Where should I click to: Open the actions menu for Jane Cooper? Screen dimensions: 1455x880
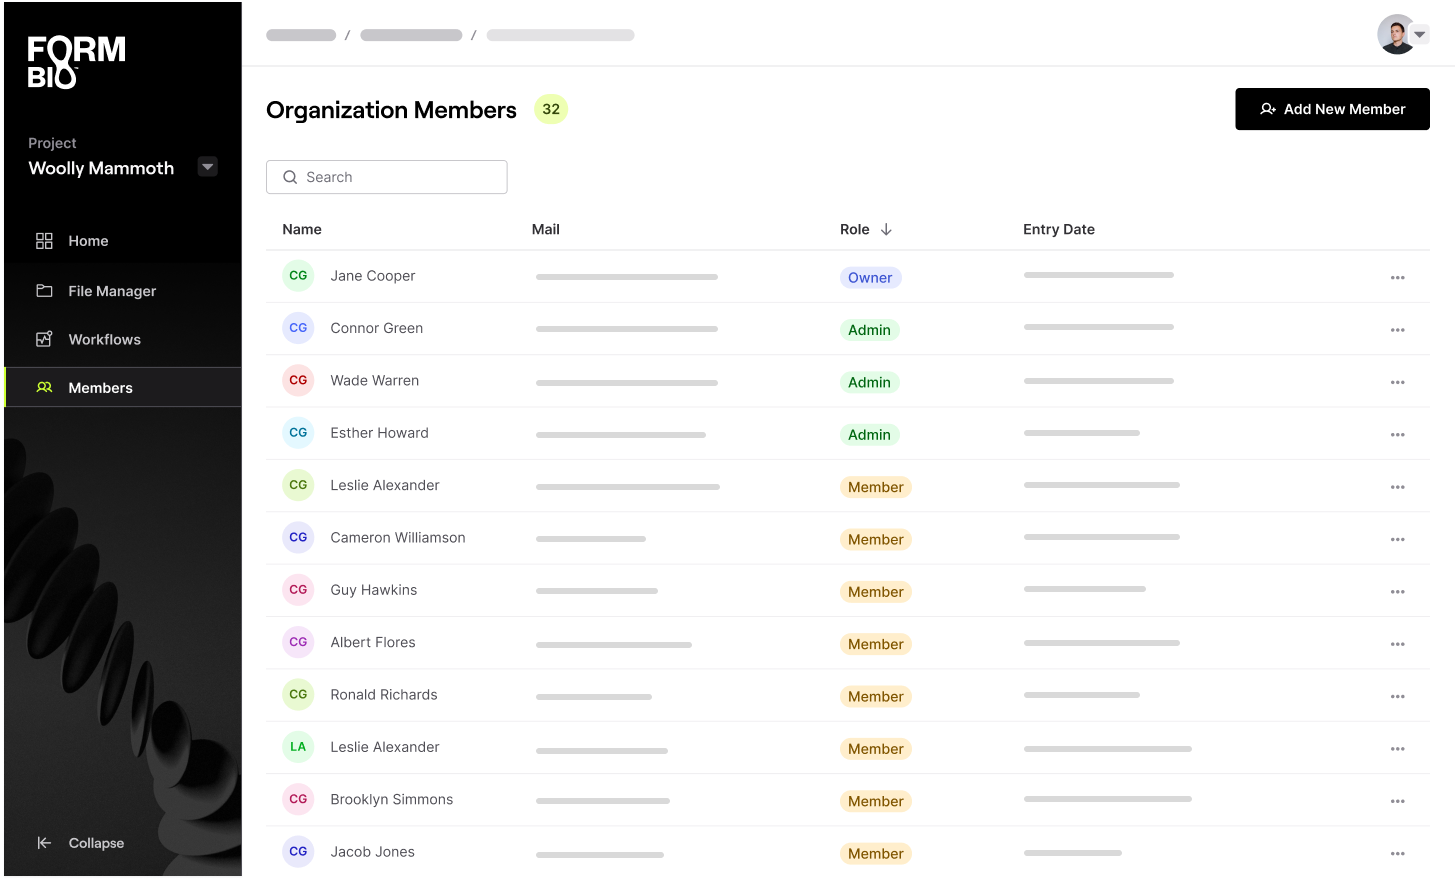(x=1397, y=276)
